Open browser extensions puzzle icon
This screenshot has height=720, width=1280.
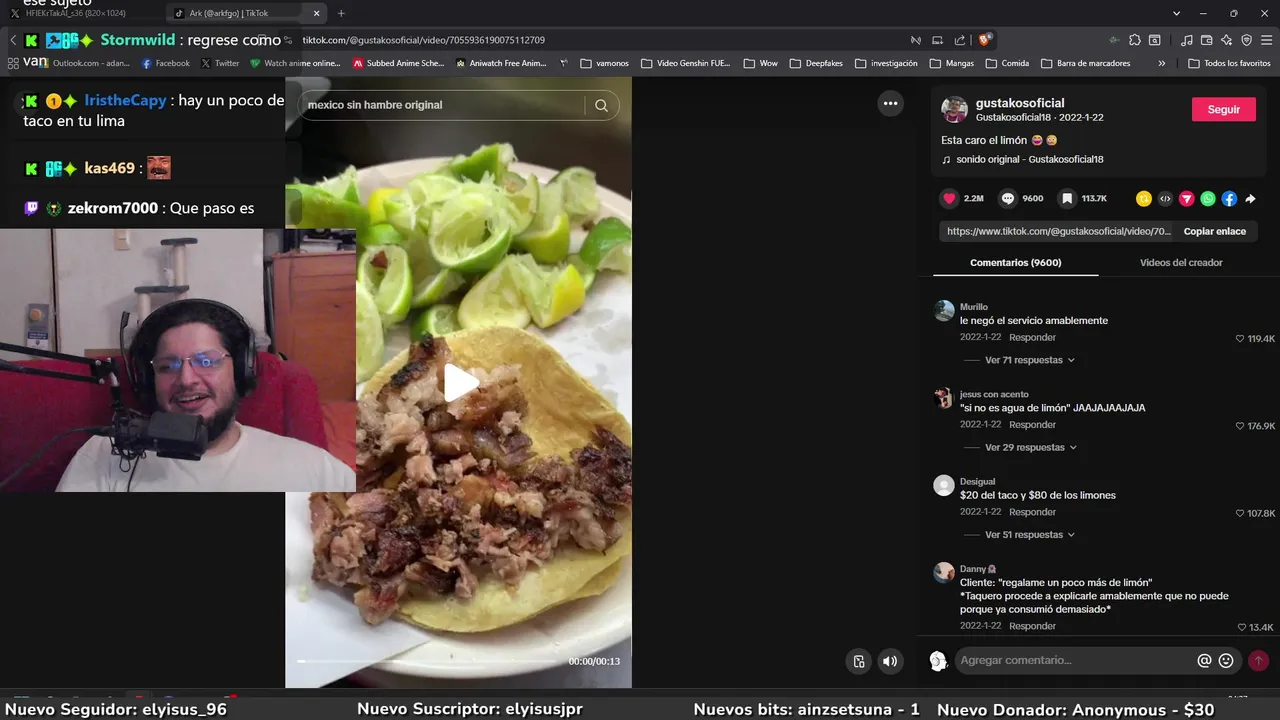point(1134,40)
